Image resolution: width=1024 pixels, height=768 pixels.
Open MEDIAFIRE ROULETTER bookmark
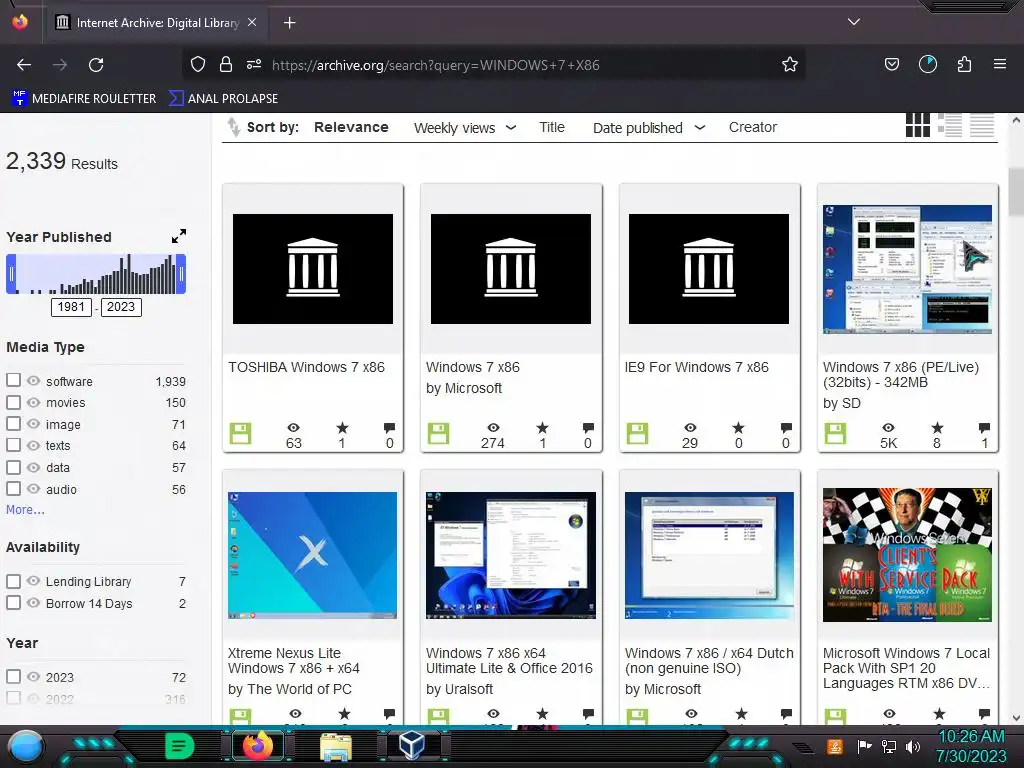click(84, 98)
